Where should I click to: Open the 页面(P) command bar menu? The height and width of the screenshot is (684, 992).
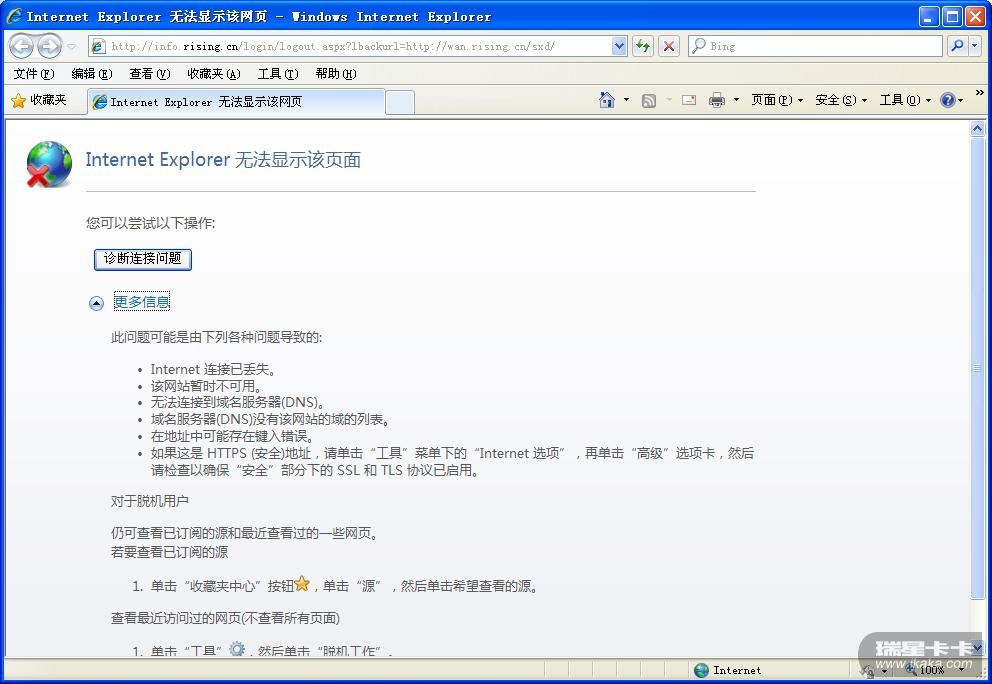click(x=777, y=100)
